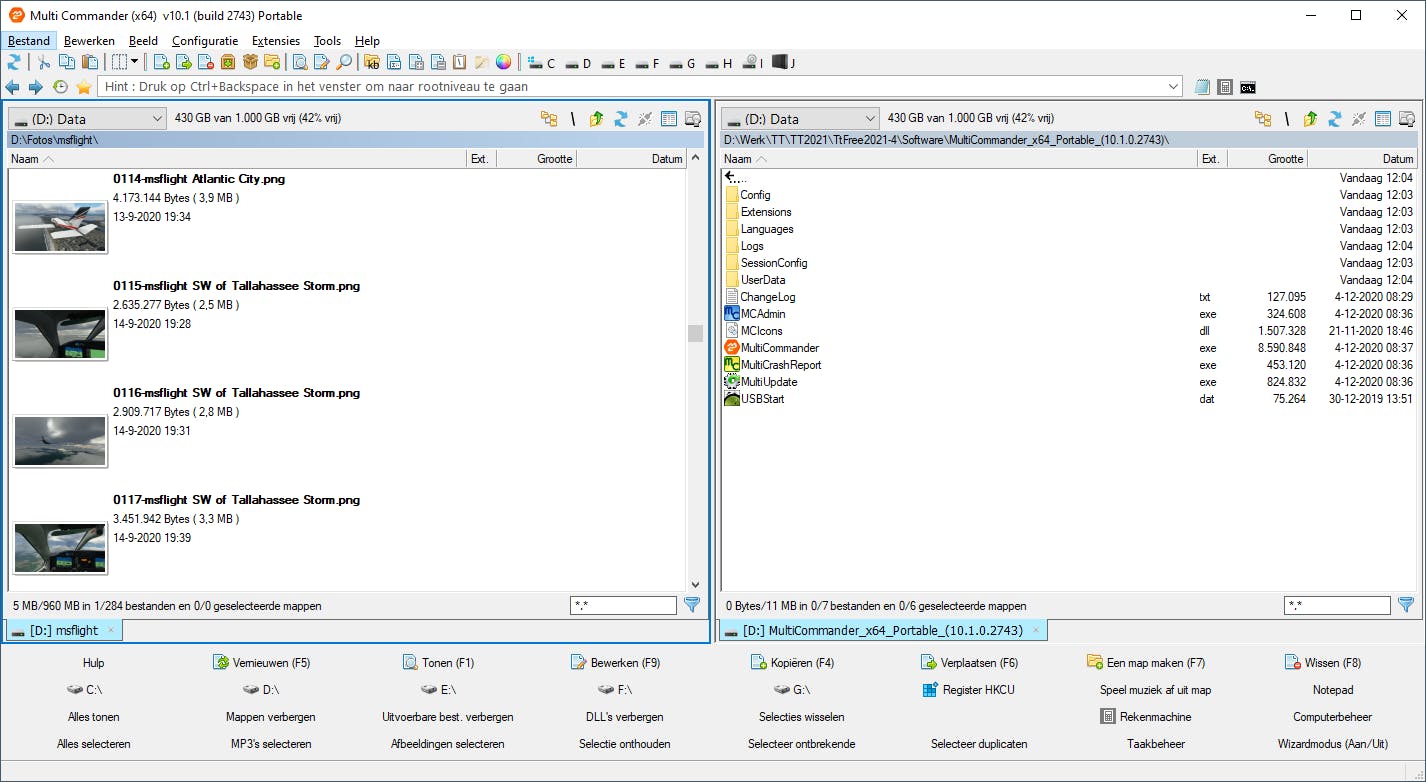Image resolution: width=1426 pixels, height=782 pixels.
Task: Click the history clock icon
Action: tap(60, 87)
